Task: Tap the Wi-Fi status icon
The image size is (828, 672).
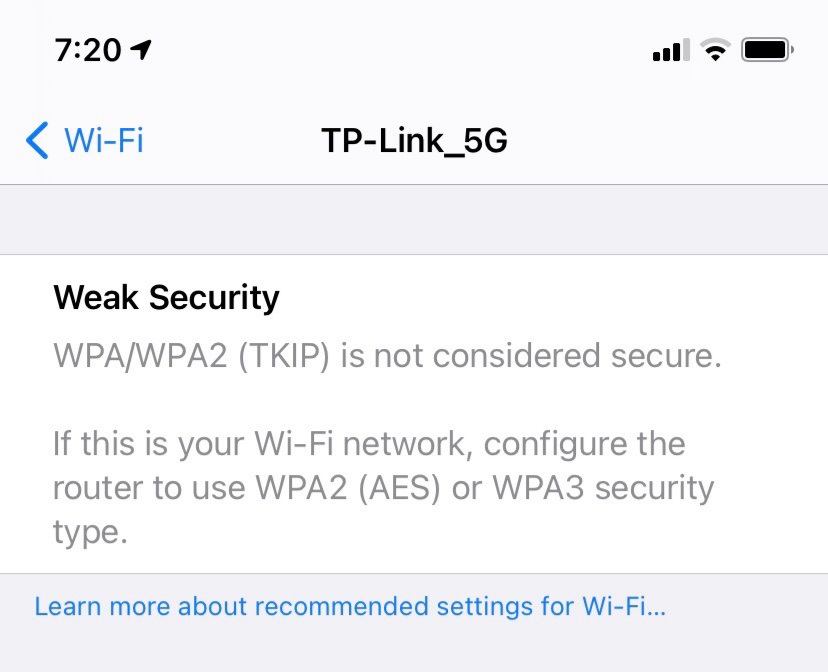Action: click(x=715, y=50)
